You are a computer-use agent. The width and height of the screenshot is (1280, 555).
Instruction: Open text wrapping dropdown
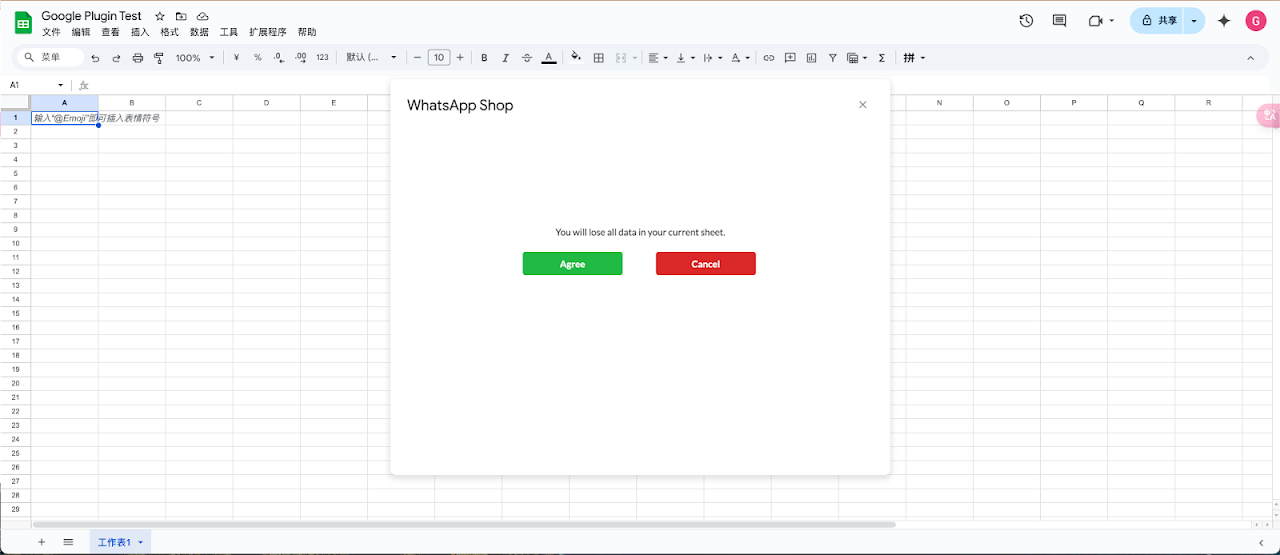[x=713, y=58]
